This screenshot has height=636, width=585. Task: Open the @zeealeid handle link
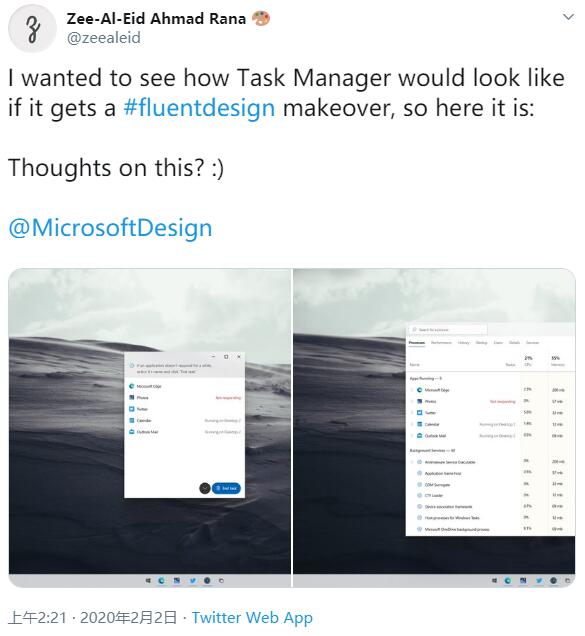[x=103, y=38]
